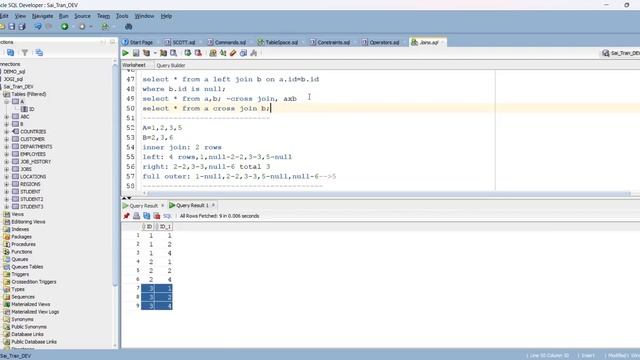Expand the LOCATIONS table node
640x360 pixels.
point(7,177)
